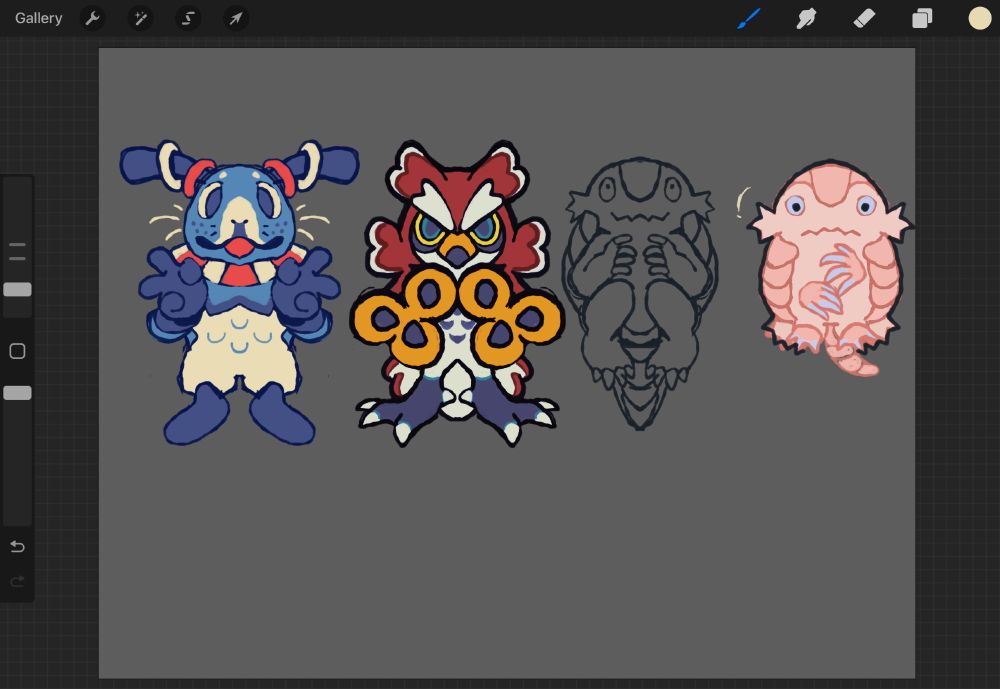Open the Actions wrench menu
The width and height of the screenshot is (1000, 689).
click(x=92, y=19)
